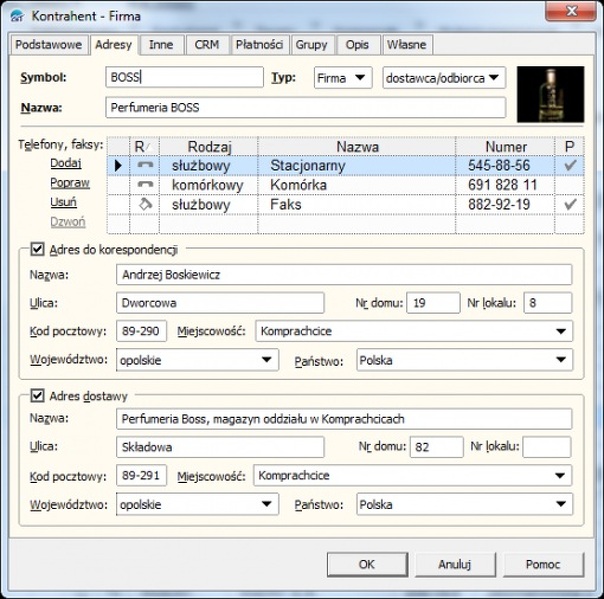604x599 pixels.
Task: Toggle the Adres dostawy checkbox
Action: tap(38, 396)
